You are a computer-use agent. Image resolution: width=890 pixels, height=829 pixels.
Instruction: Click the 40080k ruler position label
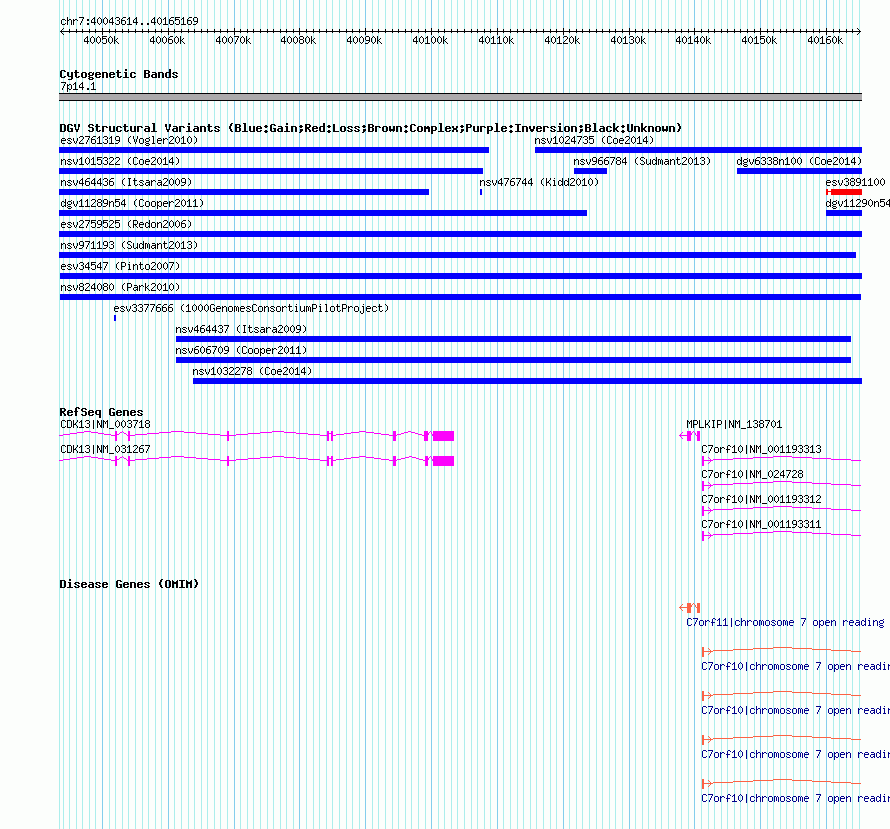(298, 40)
